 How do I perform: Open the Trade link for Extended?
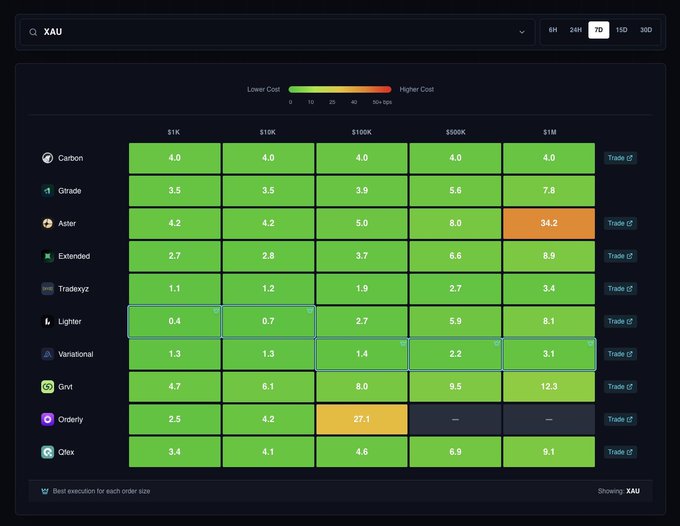620,256
